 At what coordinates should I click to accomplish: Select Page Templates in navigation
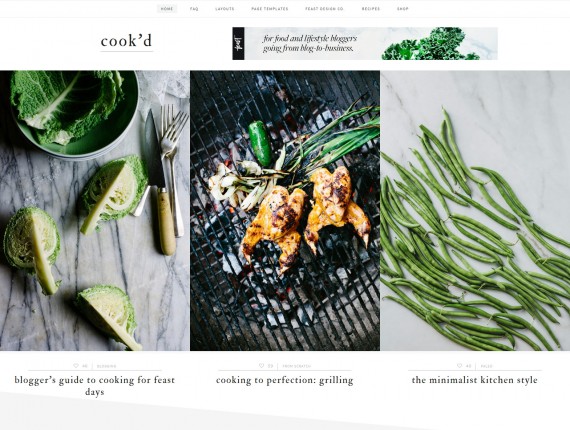pos(270,9)
